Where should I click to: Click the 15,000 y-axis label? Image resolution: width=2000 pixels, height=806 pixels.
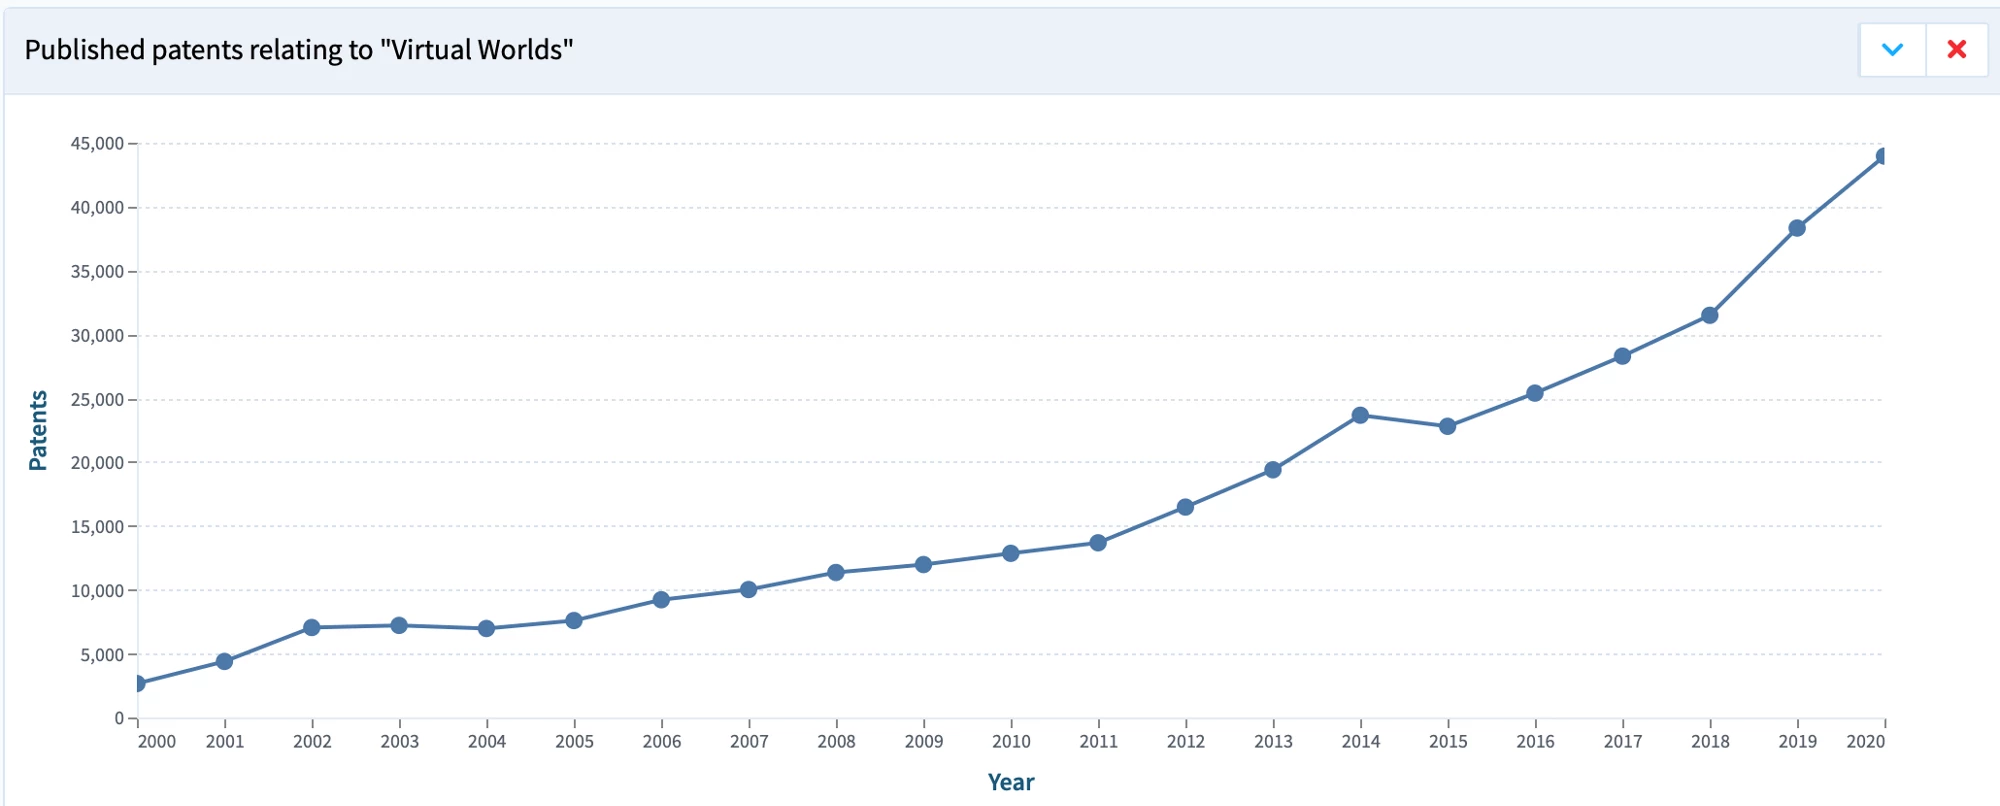coord(97,527)
